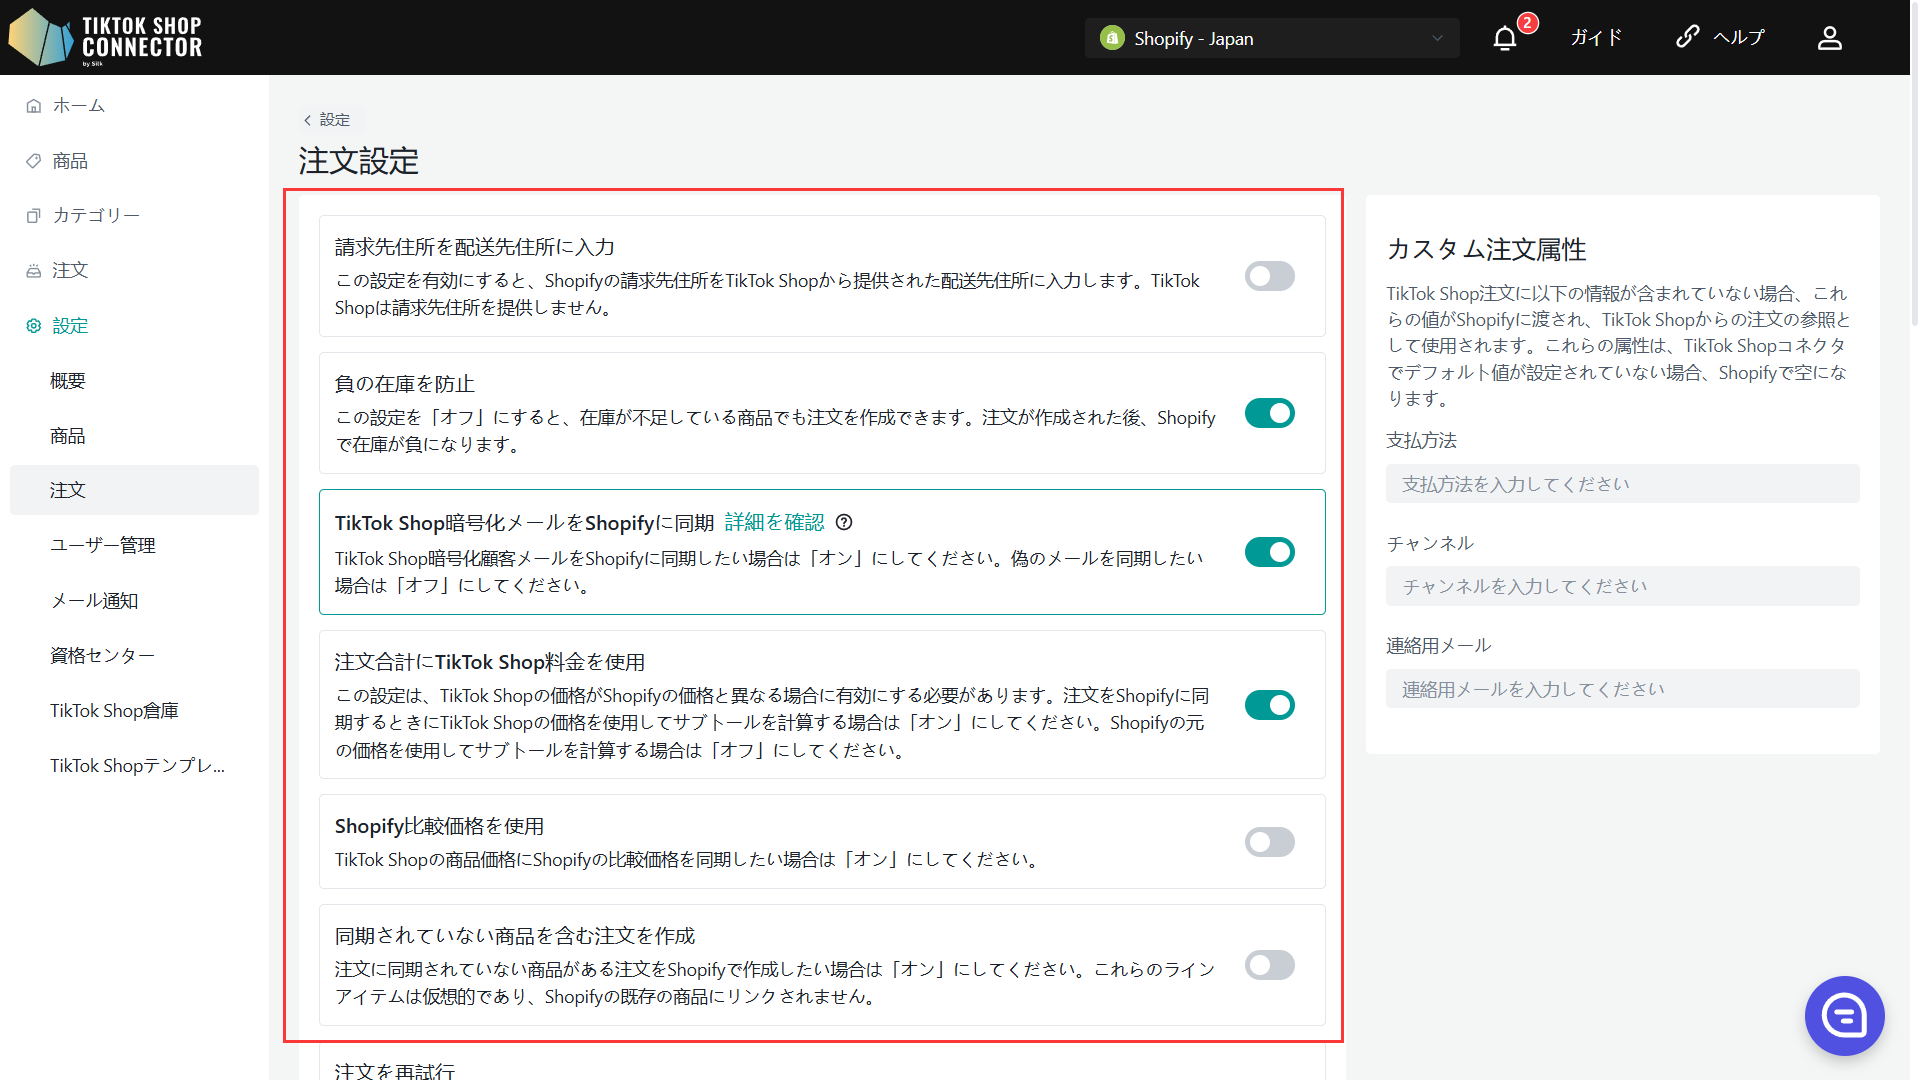Click the カスタム注文属性 heading
This screenshot has height=1080, width=1920.
tap(1486, 249)
